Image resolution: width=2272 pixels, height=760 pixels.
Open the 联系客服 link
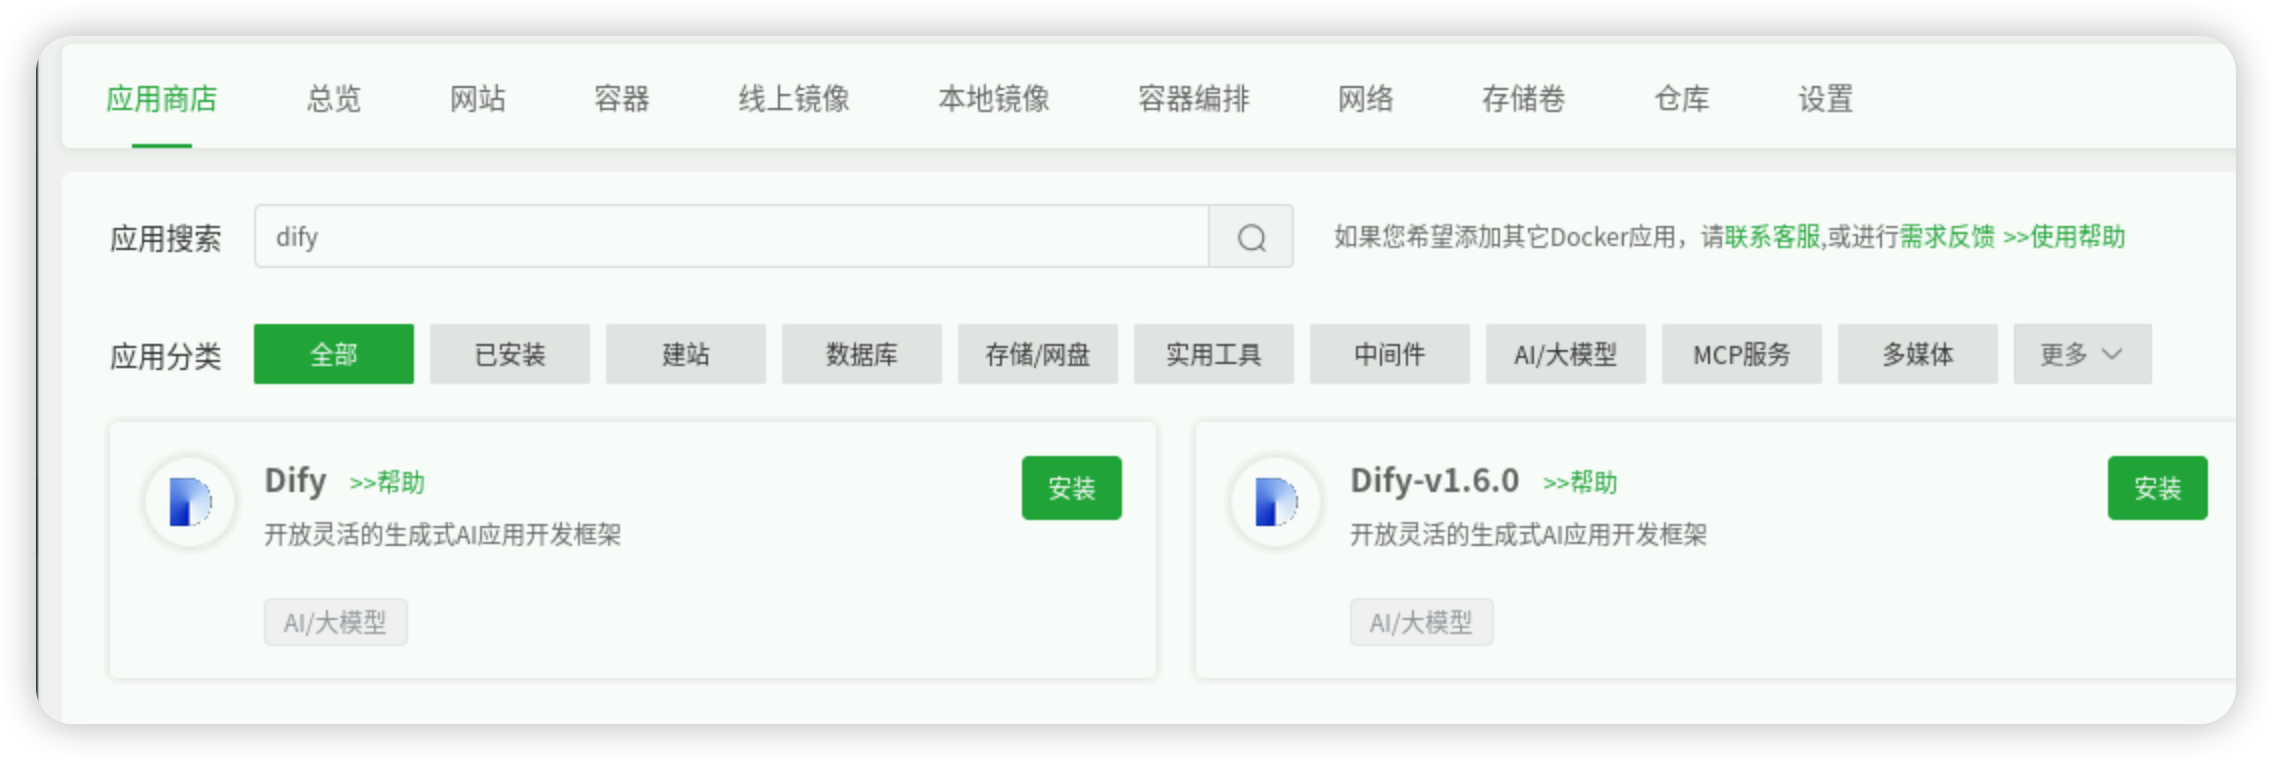1773,237
